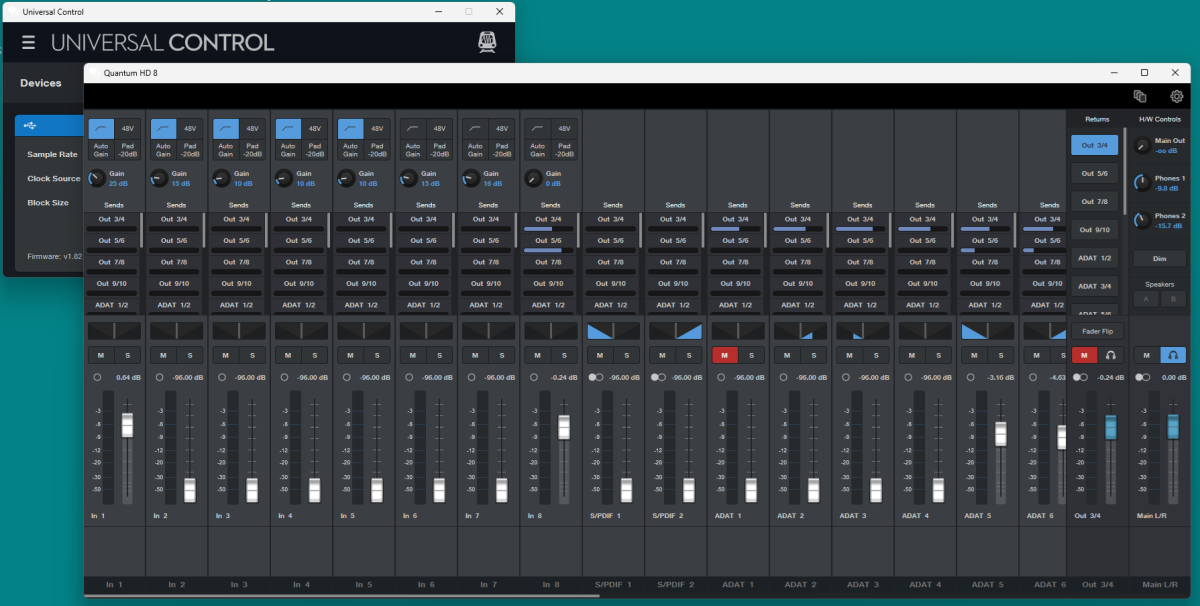This screenshot has height=606, width=1200.
Task: Solo the ADAT 3 channel
Action: [x=875, y=355]
